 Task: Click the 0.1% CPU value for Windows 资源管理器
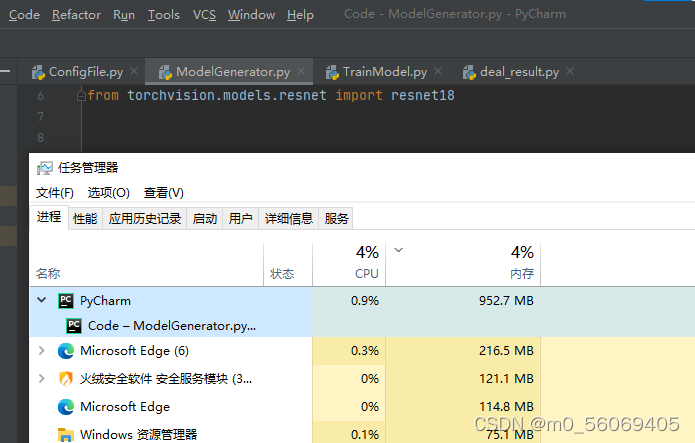pos(365,435)
